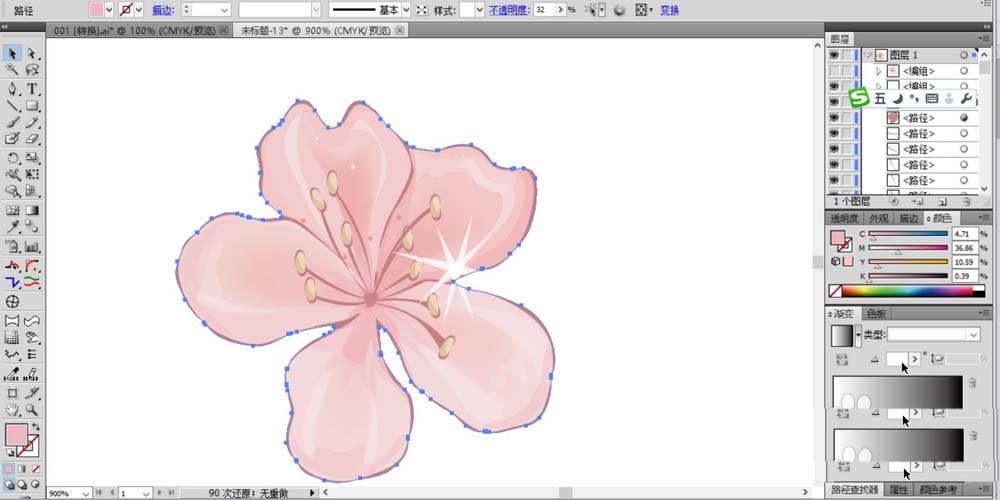1000x500 pixels.
Task: Select the Lasso tool
Action: pos(32,70)
